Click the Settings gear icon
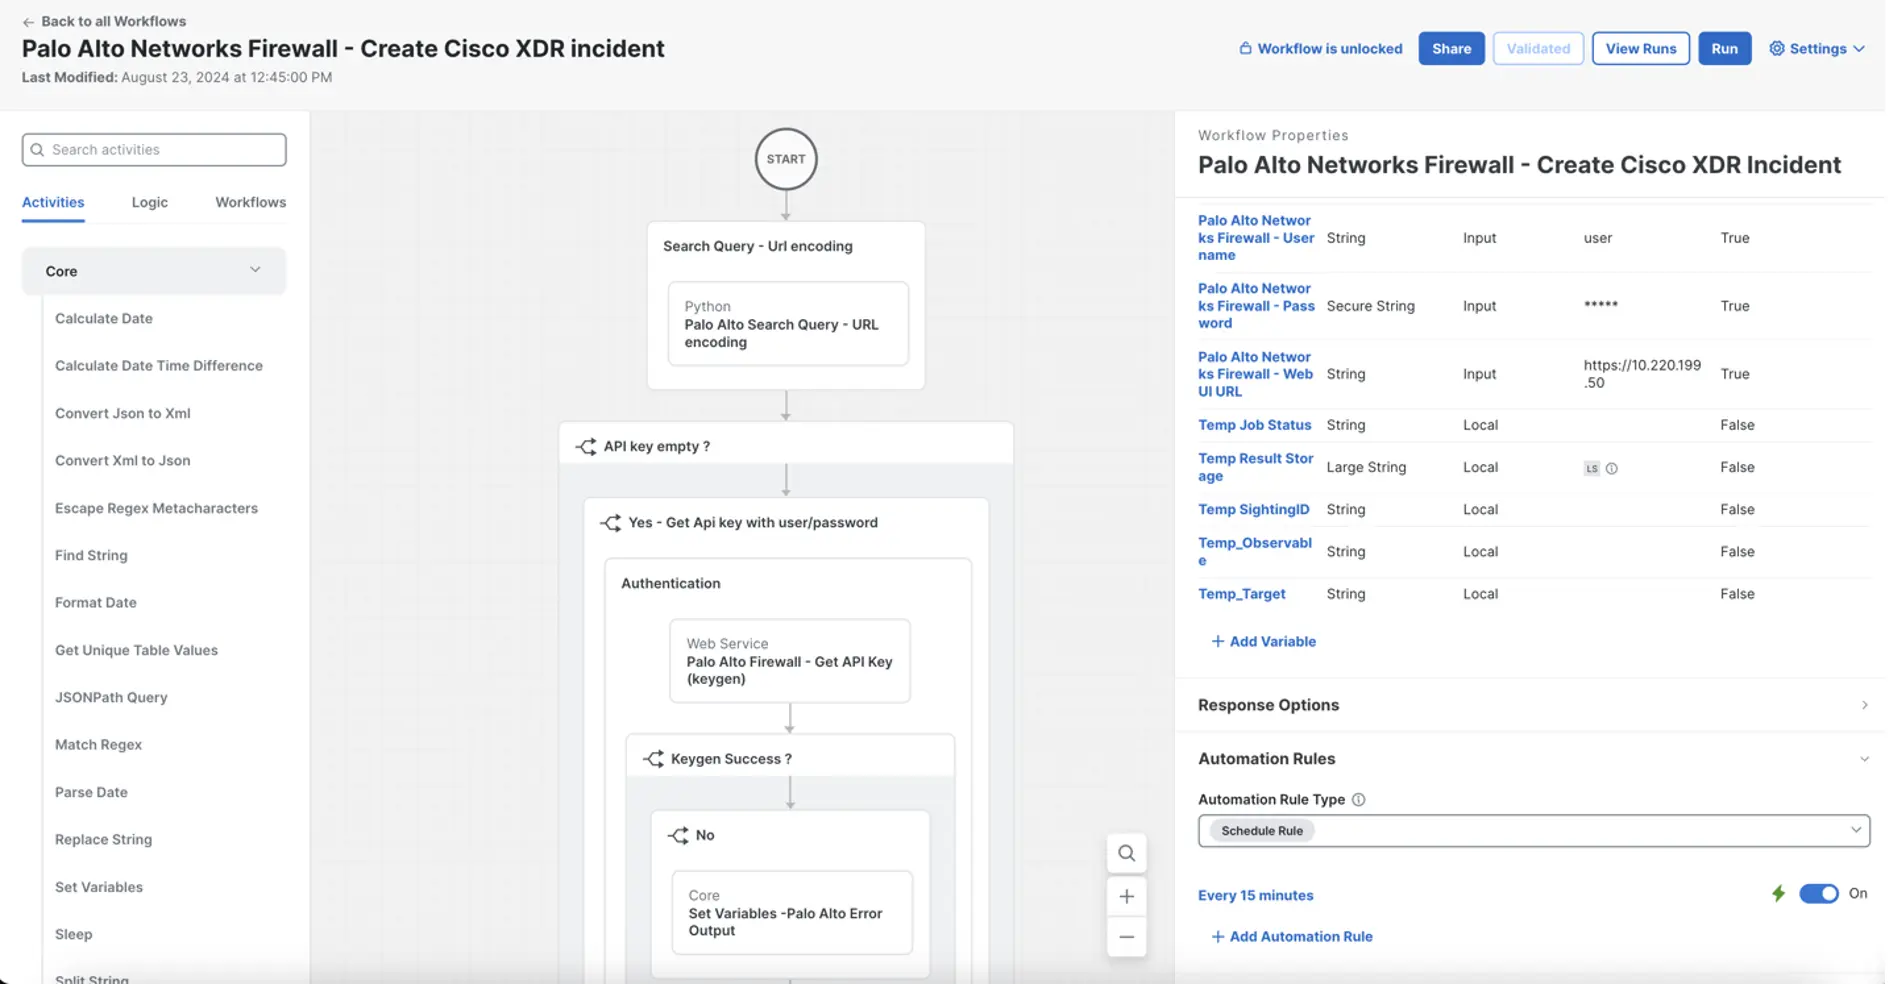Viewport: 1888px width, 984px height. pos(1776,48)
